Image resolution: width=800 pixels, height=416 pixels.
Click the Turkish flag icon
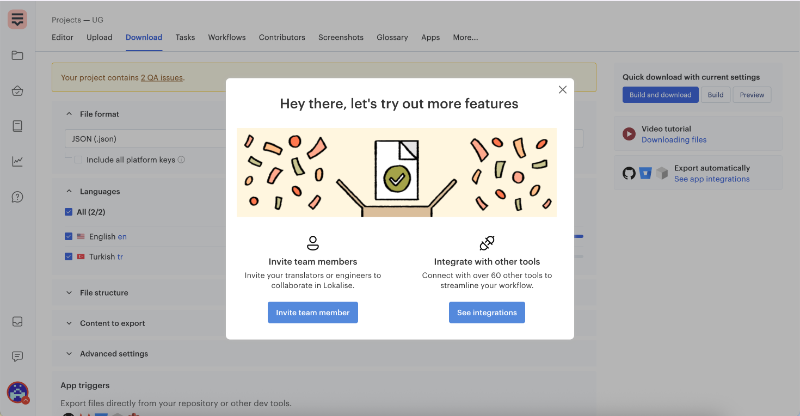click(x=81, y=256)
